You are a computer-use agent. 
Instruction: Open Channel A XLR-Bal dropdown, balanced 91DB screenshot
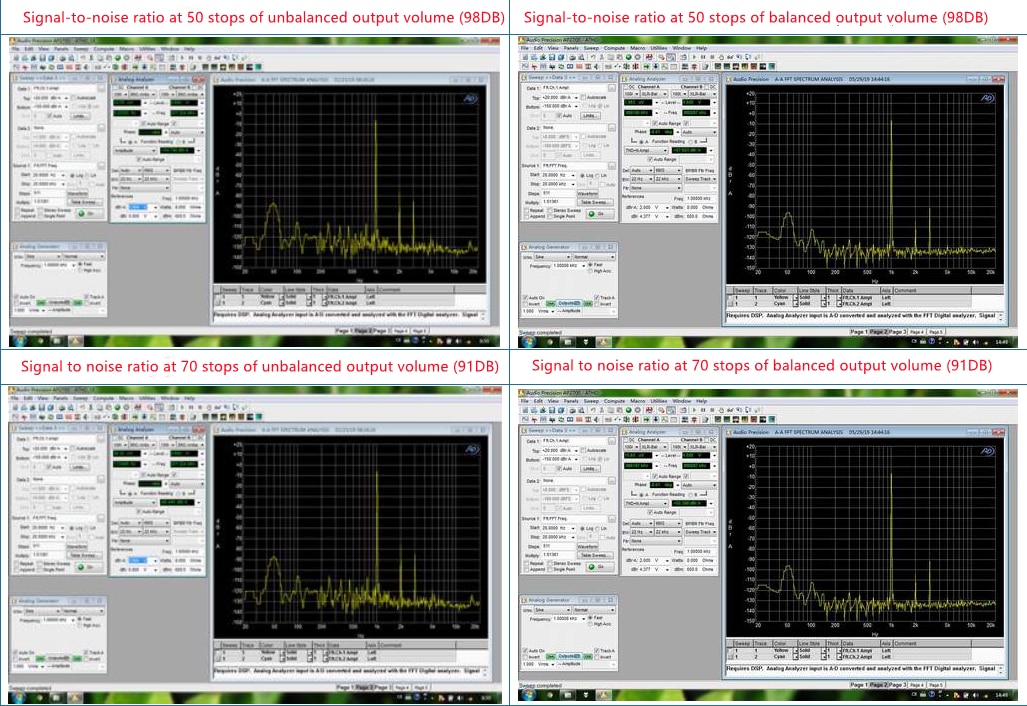[x=653, y=447]
